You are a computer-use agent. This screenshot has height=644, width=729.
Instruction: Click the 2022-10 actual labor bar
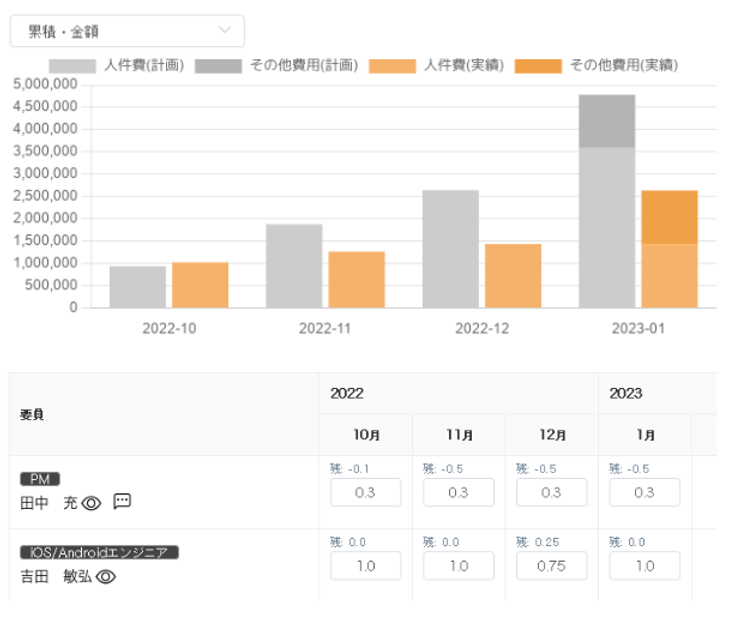[x=200, y=285]
